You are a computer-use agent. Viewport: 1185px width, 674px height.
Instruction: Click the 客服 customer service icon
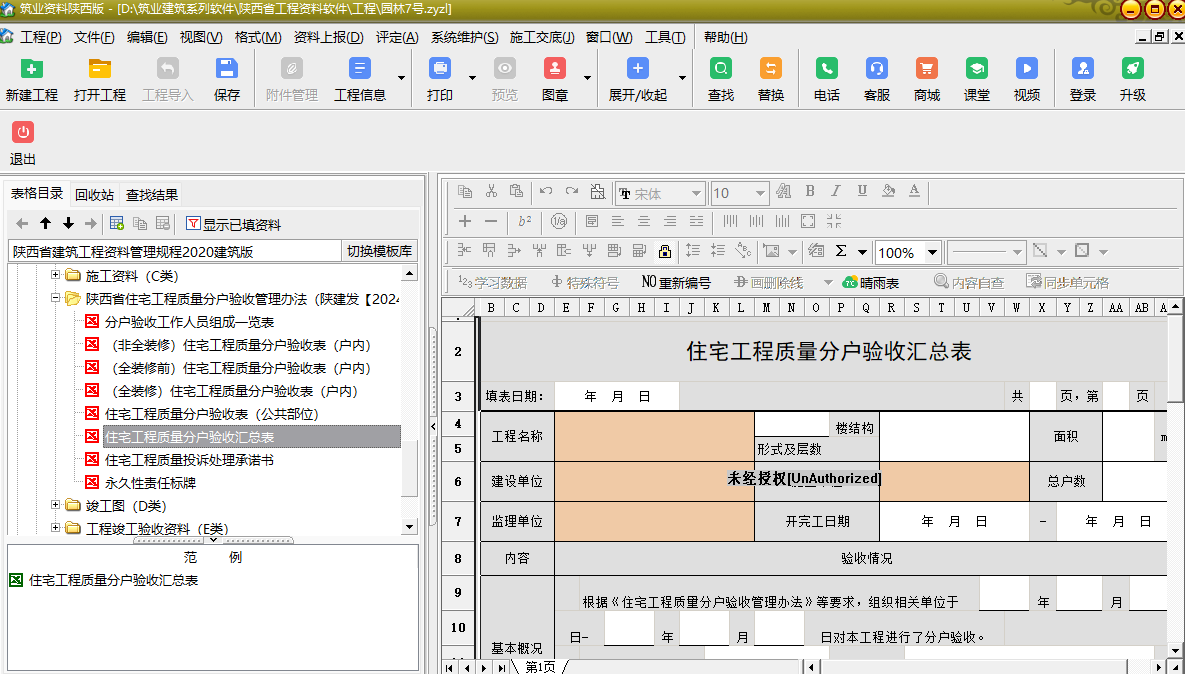[x=876, y=69]
